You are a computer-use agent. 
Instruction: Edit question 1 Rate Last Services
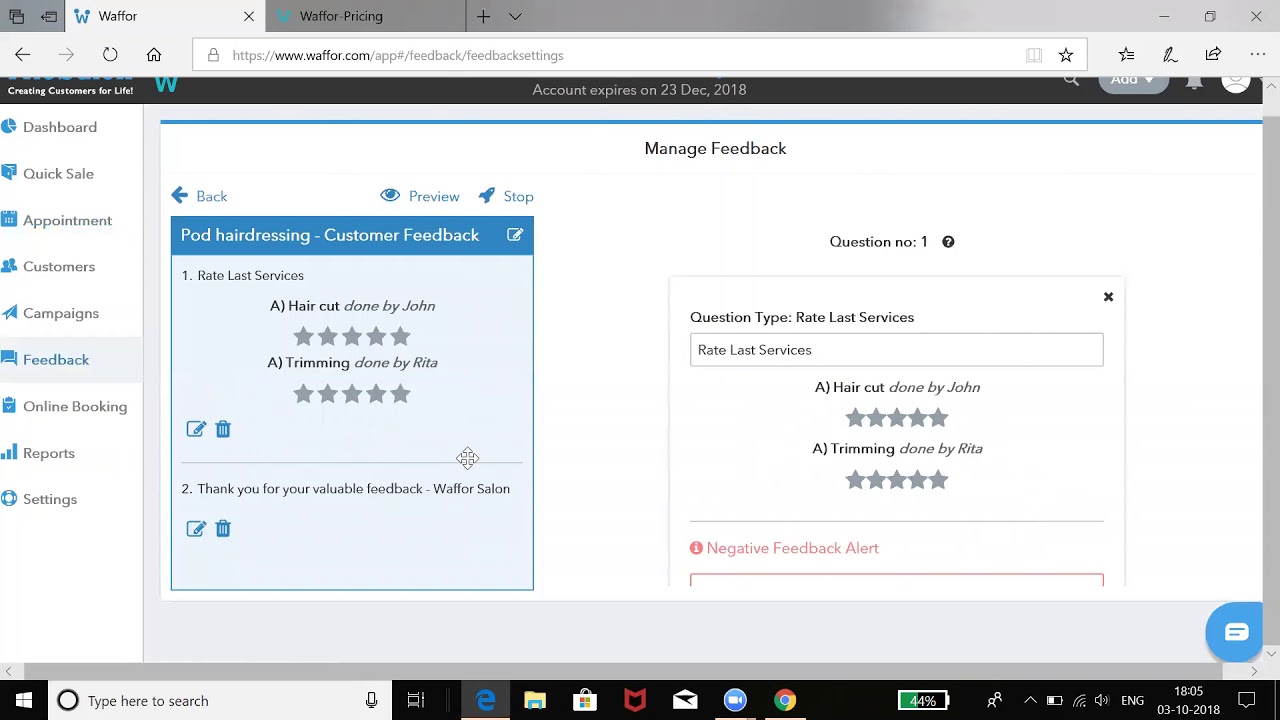point(196,429)
